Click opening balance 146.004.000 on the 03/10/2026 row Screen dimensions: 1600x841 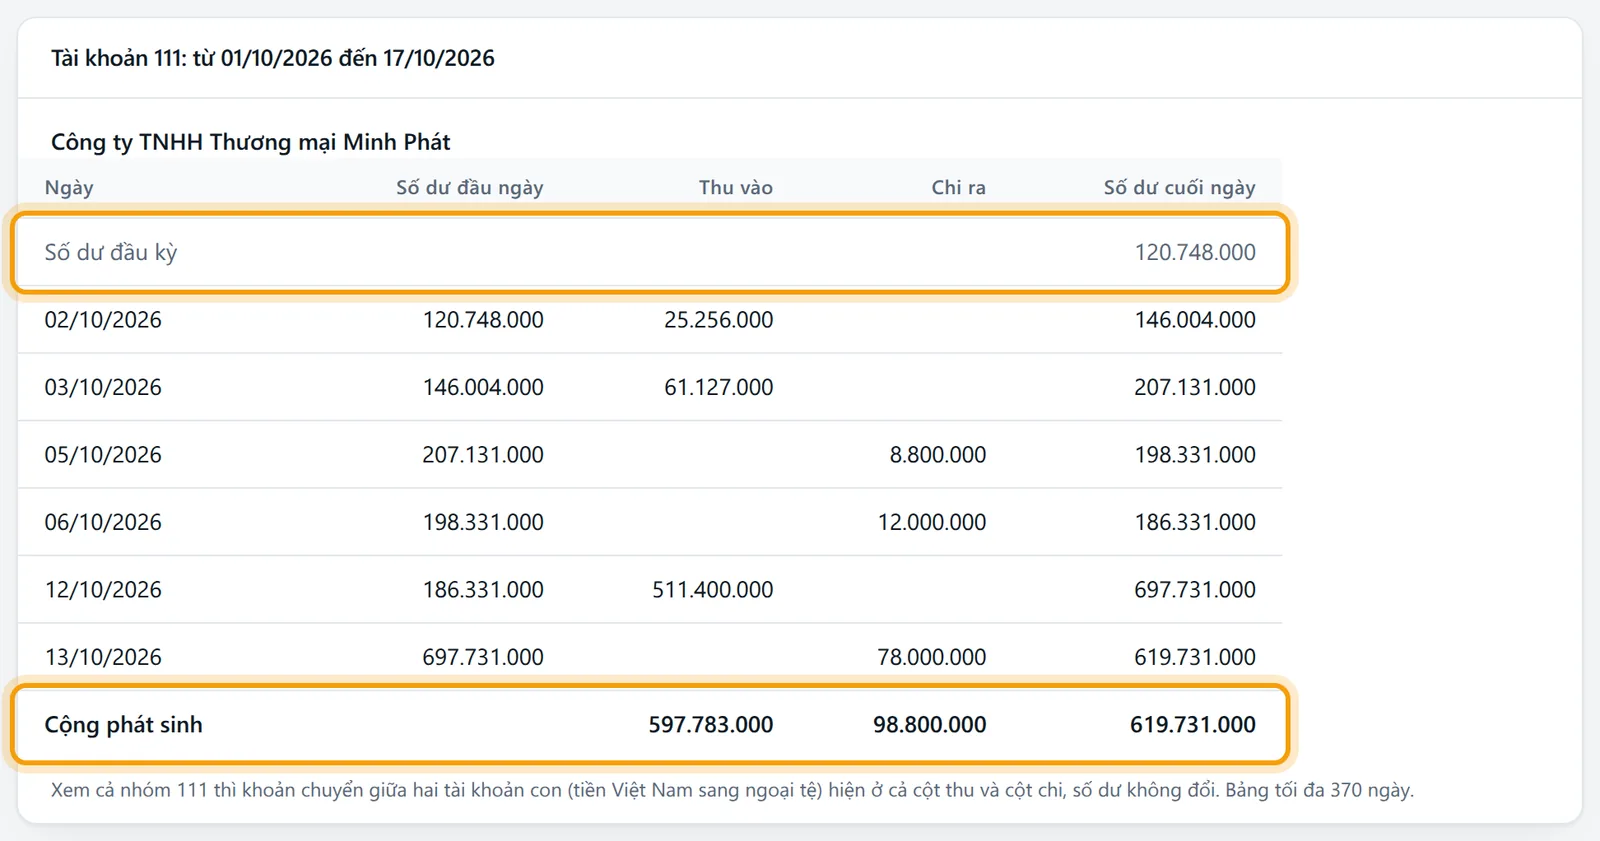(483, 387)
